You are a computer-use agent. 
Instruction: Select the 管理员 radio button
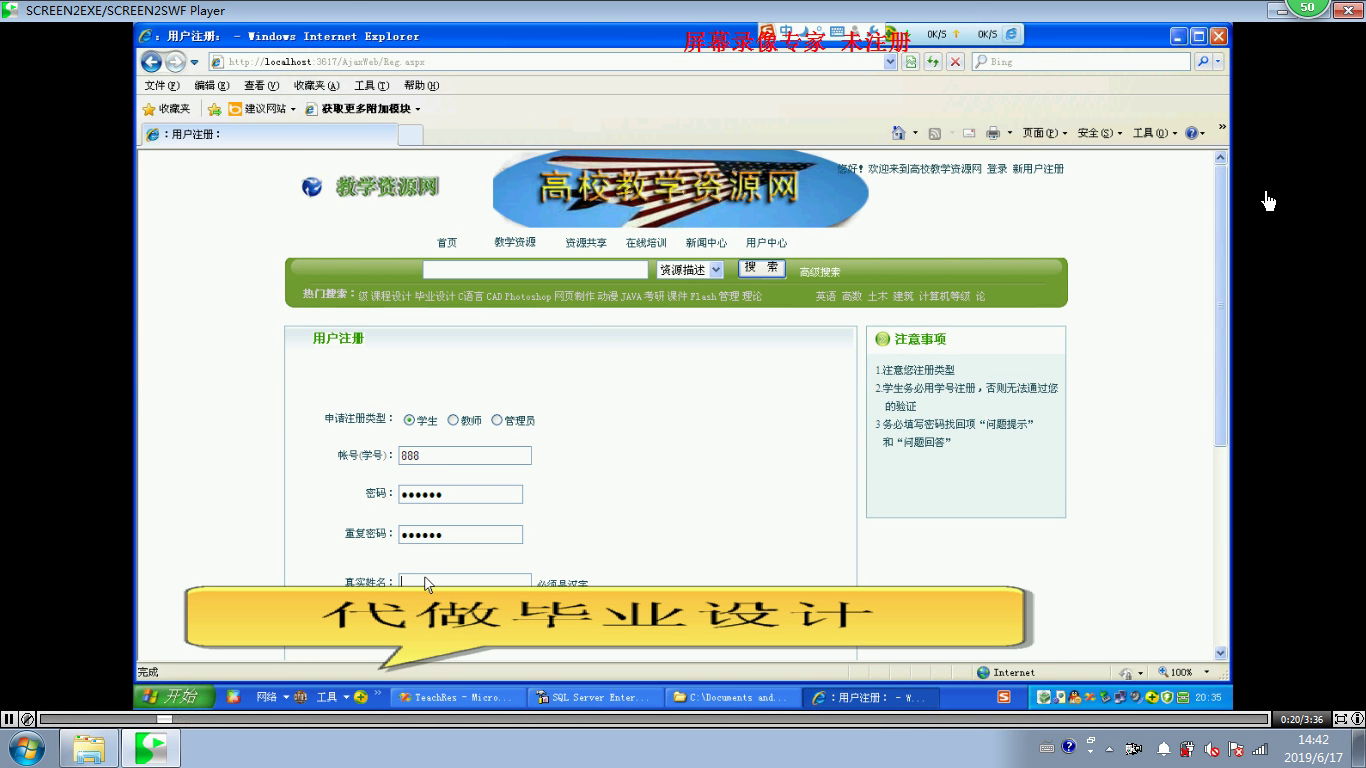[x=497, y=421]
